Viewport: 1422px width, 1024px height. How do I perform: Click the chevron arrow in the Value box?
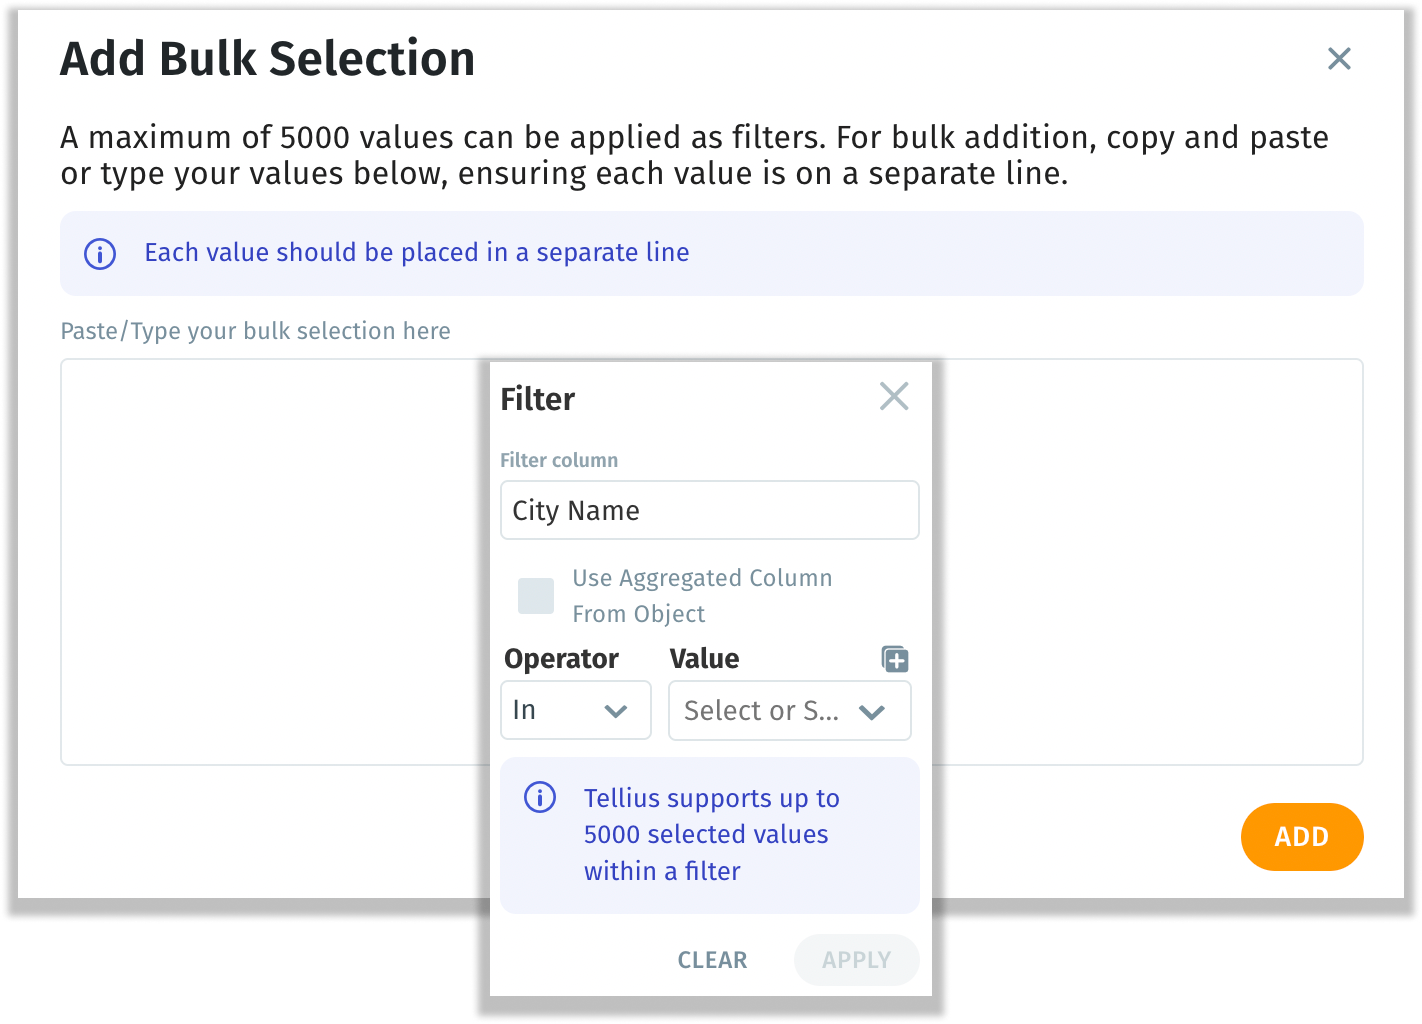click(872, 712)
